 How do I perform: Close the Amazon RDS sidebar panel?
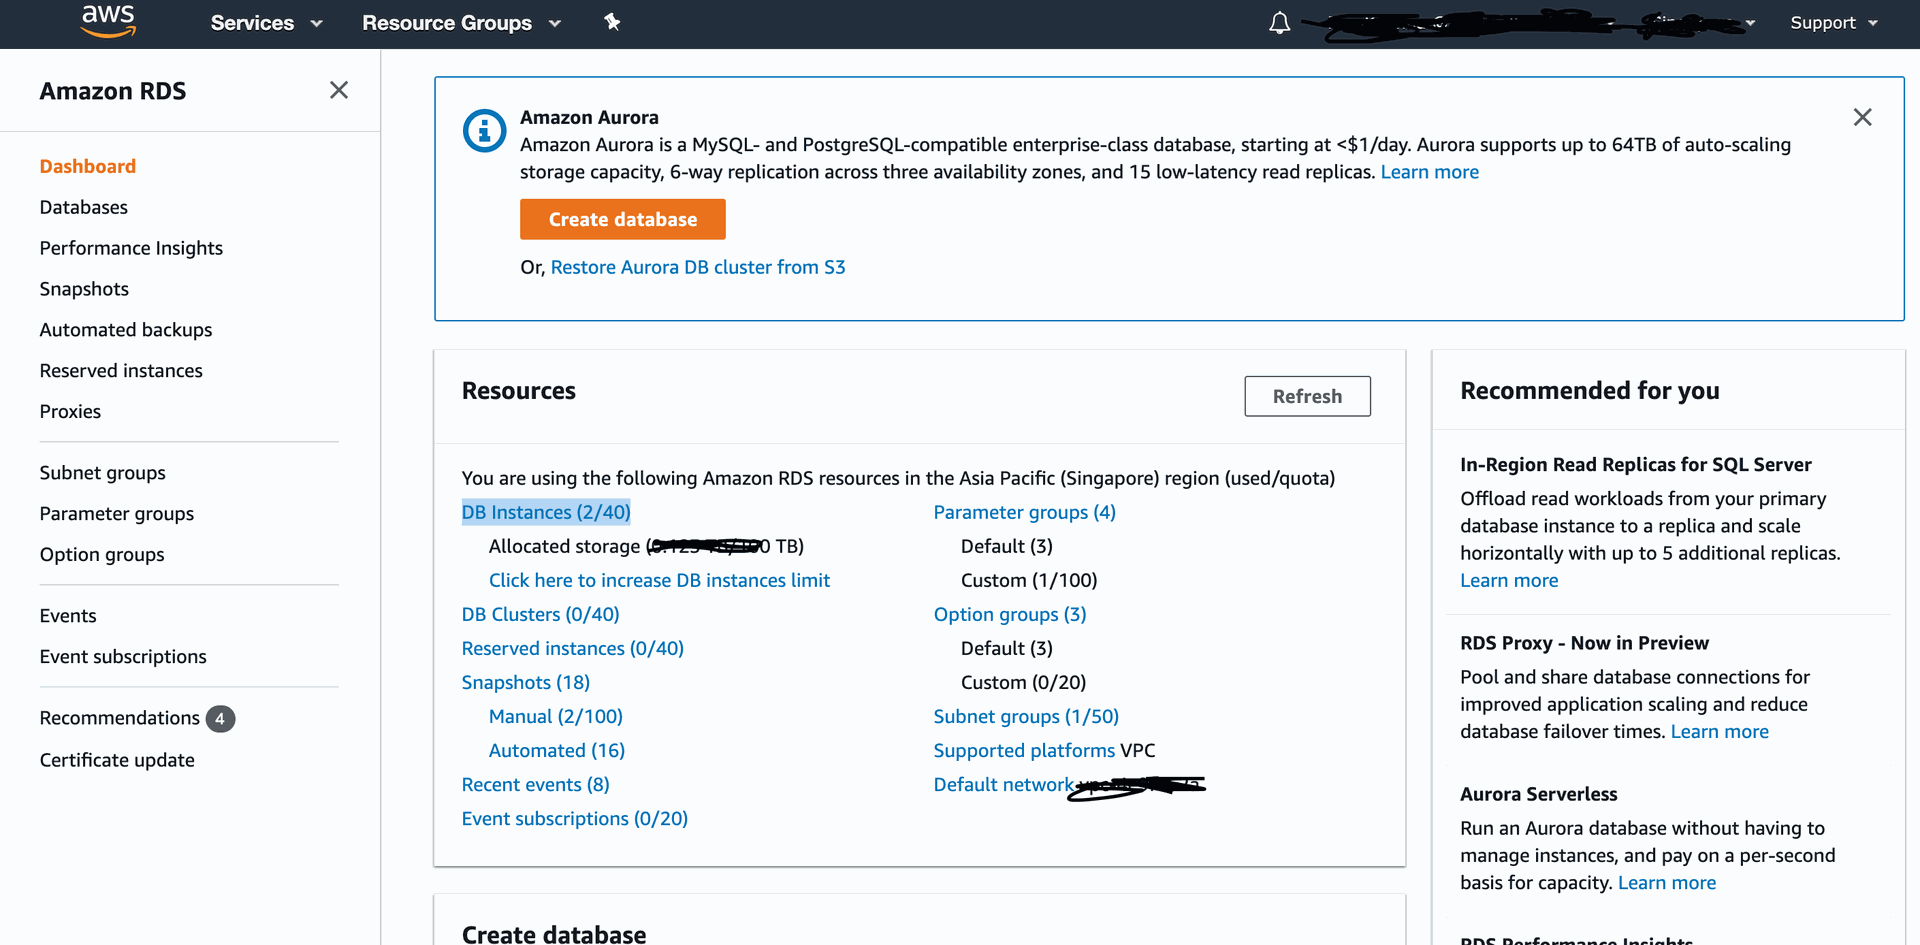pos(339,90)
